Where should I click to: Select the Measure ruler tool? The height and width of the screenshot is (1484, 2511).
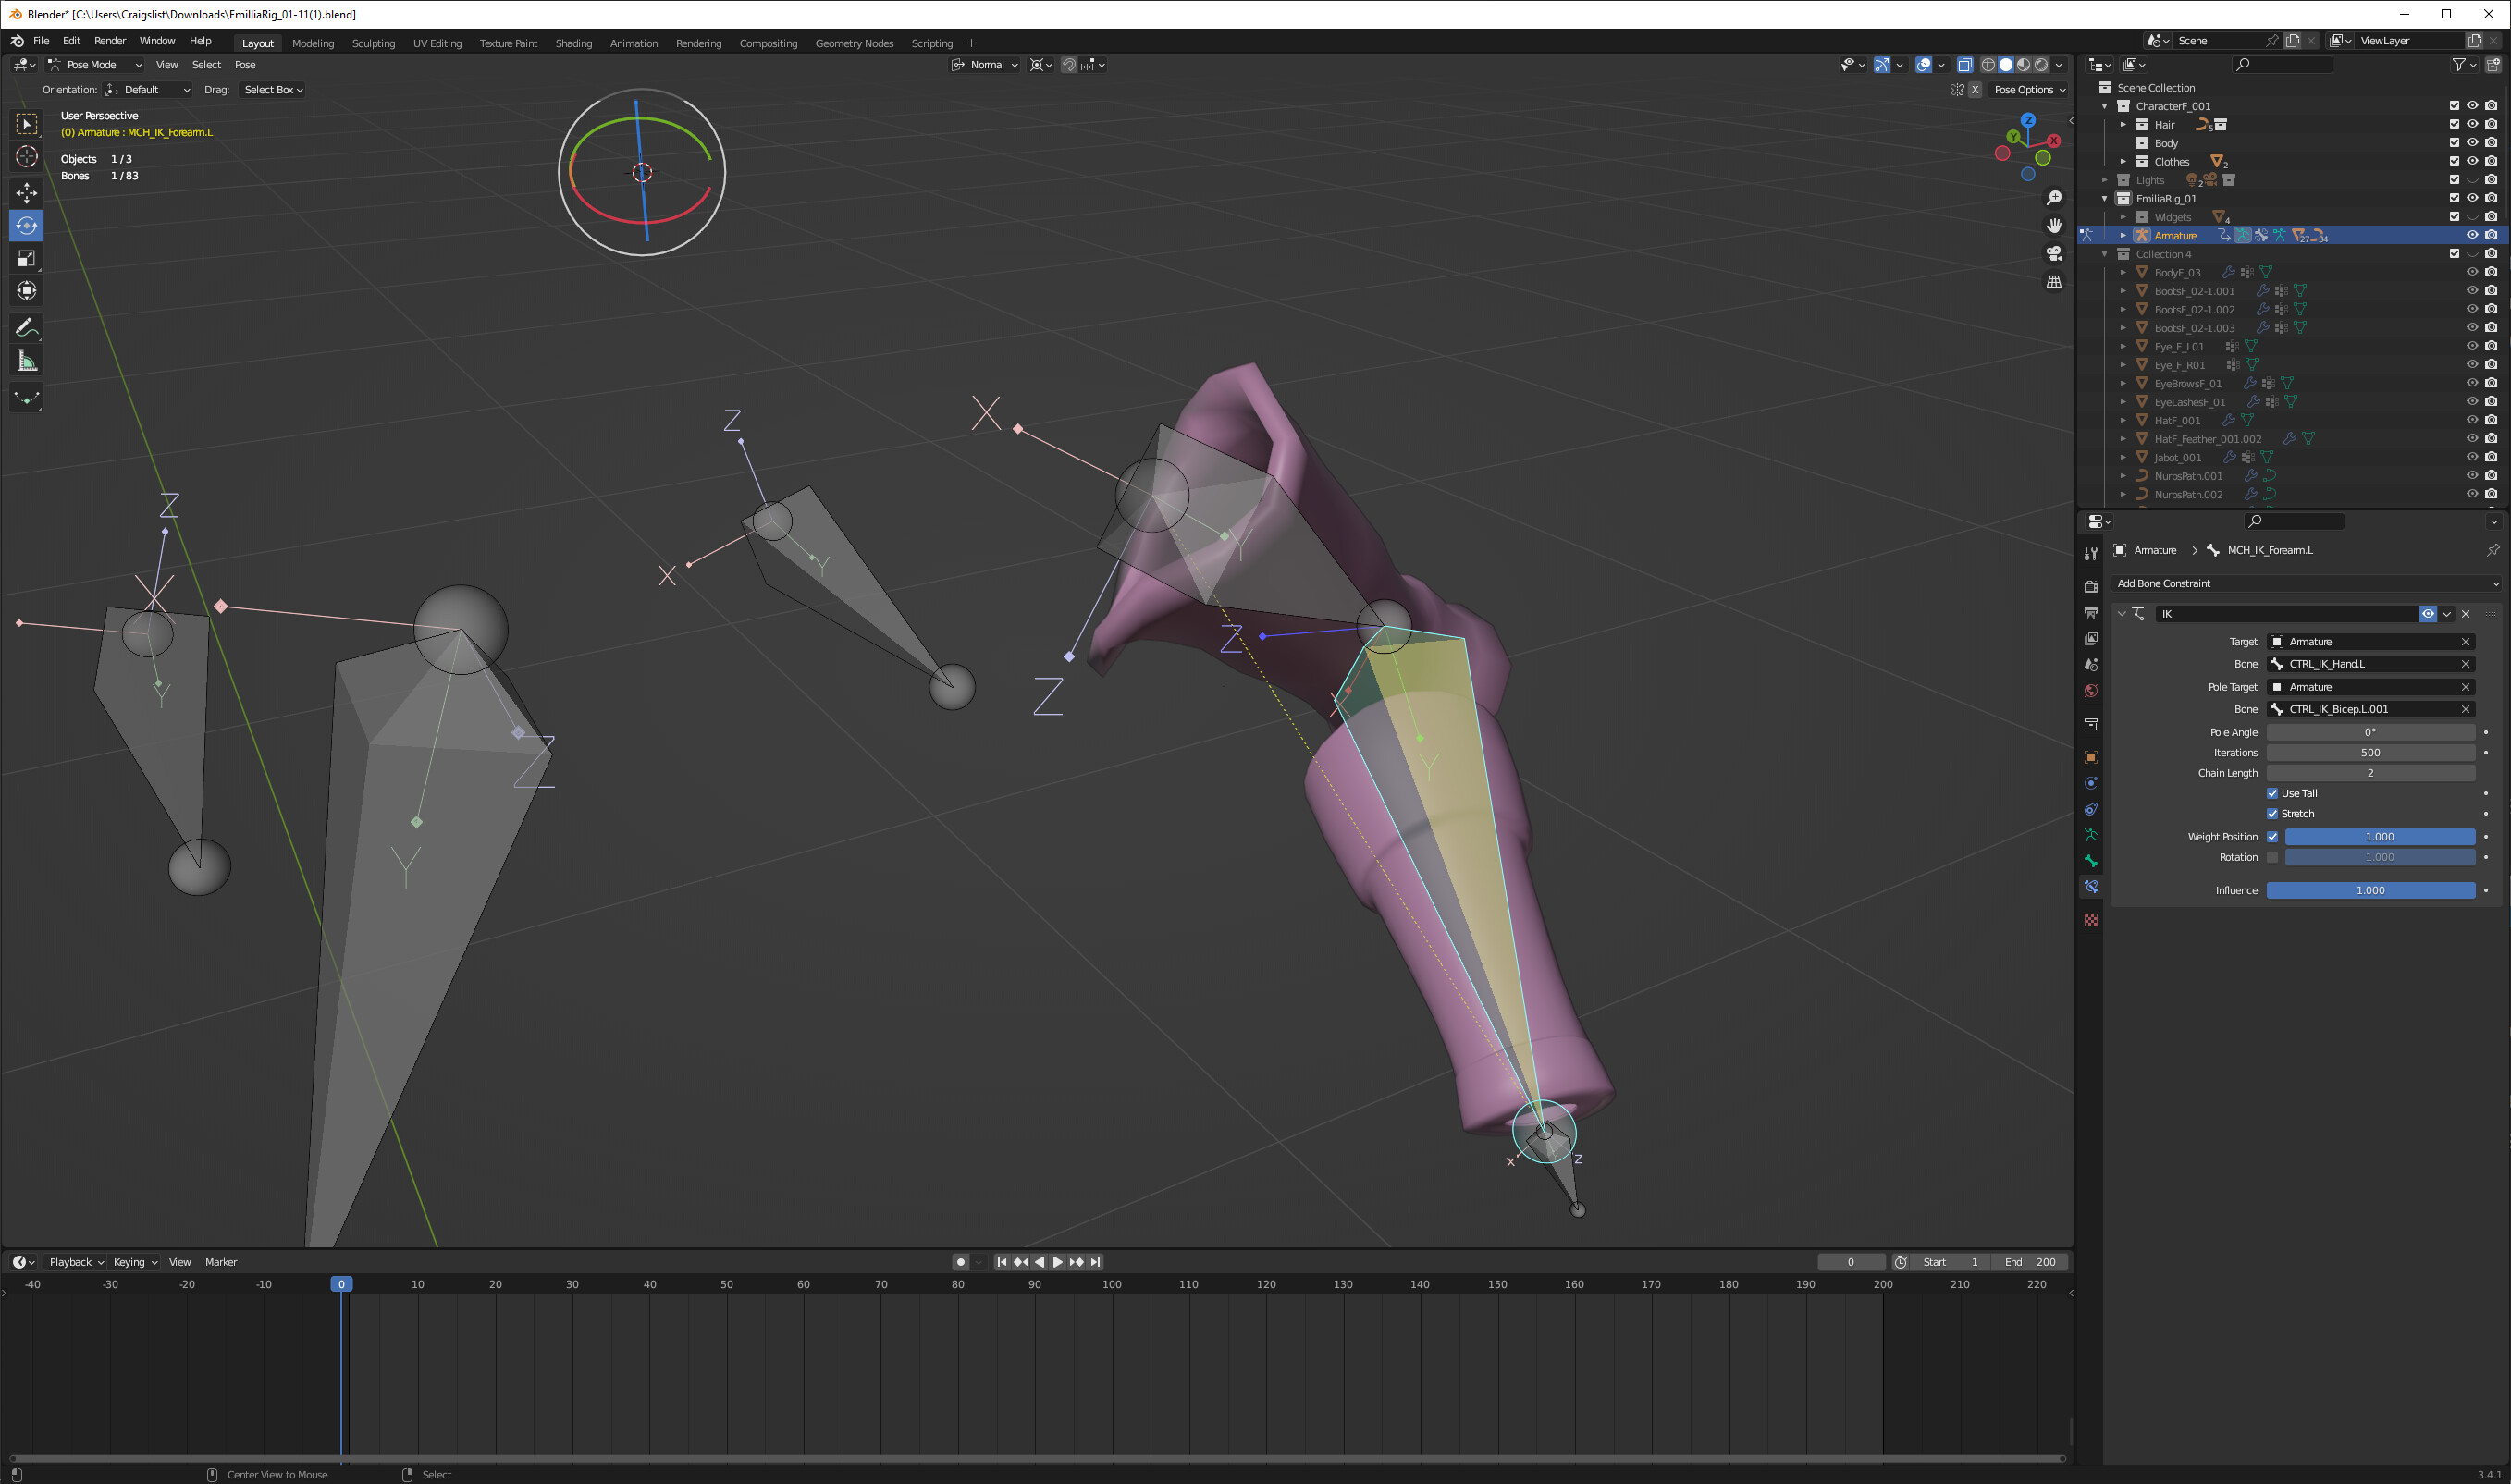tap(27, 361)
